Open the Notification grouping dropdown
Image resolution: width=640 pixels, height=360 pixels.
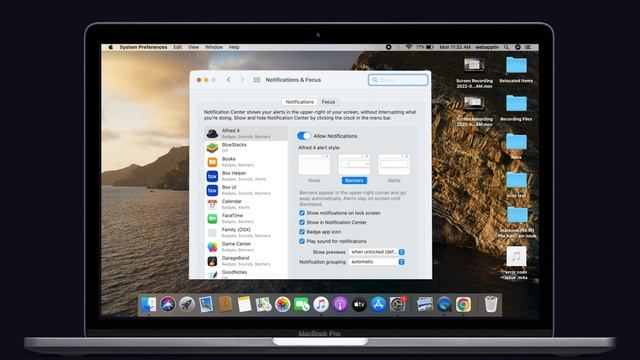point(377,262)
